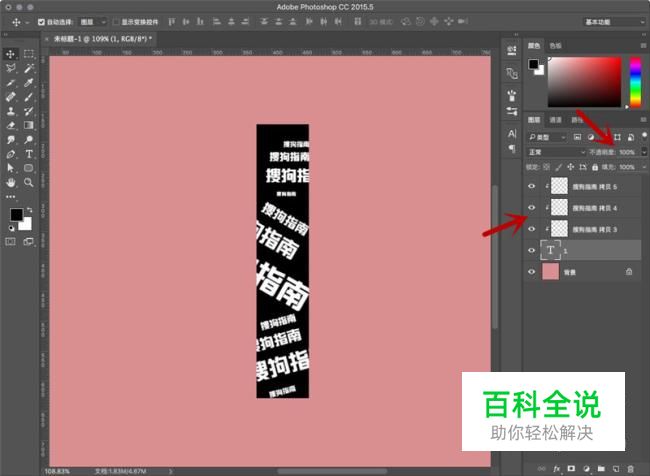This screenshot has width=650, height=476.
Task: Create a new group folder
Action: (x=601, y=469)
